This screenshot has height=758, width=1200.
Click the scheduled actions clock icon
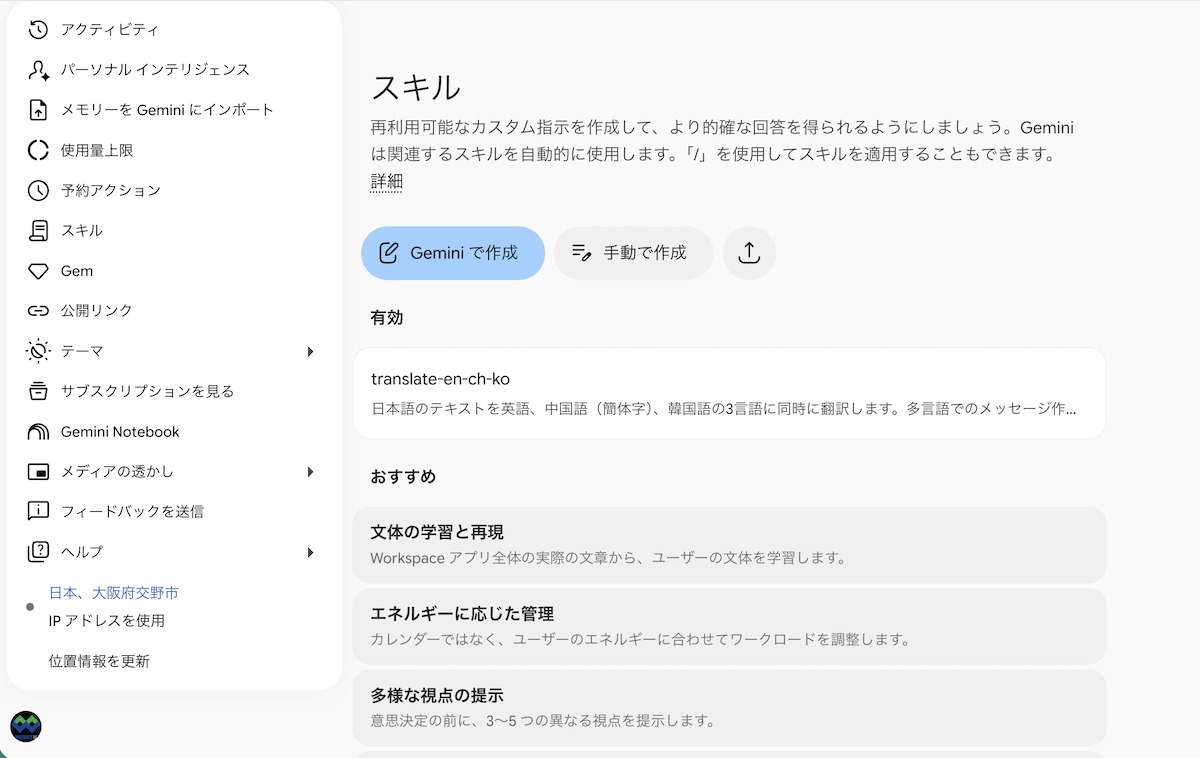tap(38, 190)
